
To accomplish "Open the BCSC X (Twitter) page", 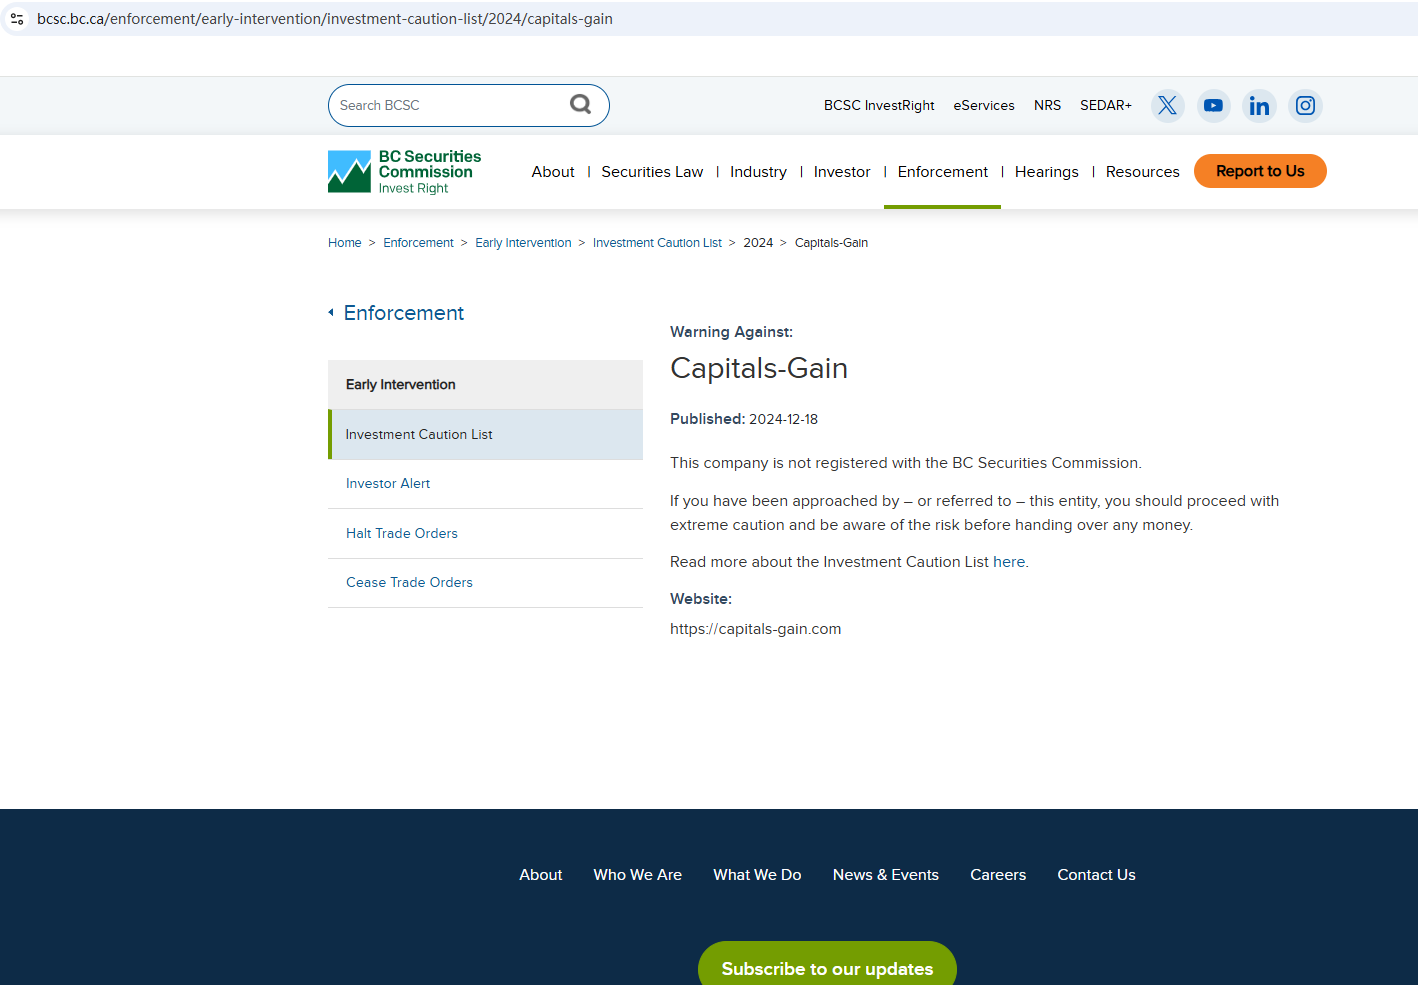I will (1167, 106).
